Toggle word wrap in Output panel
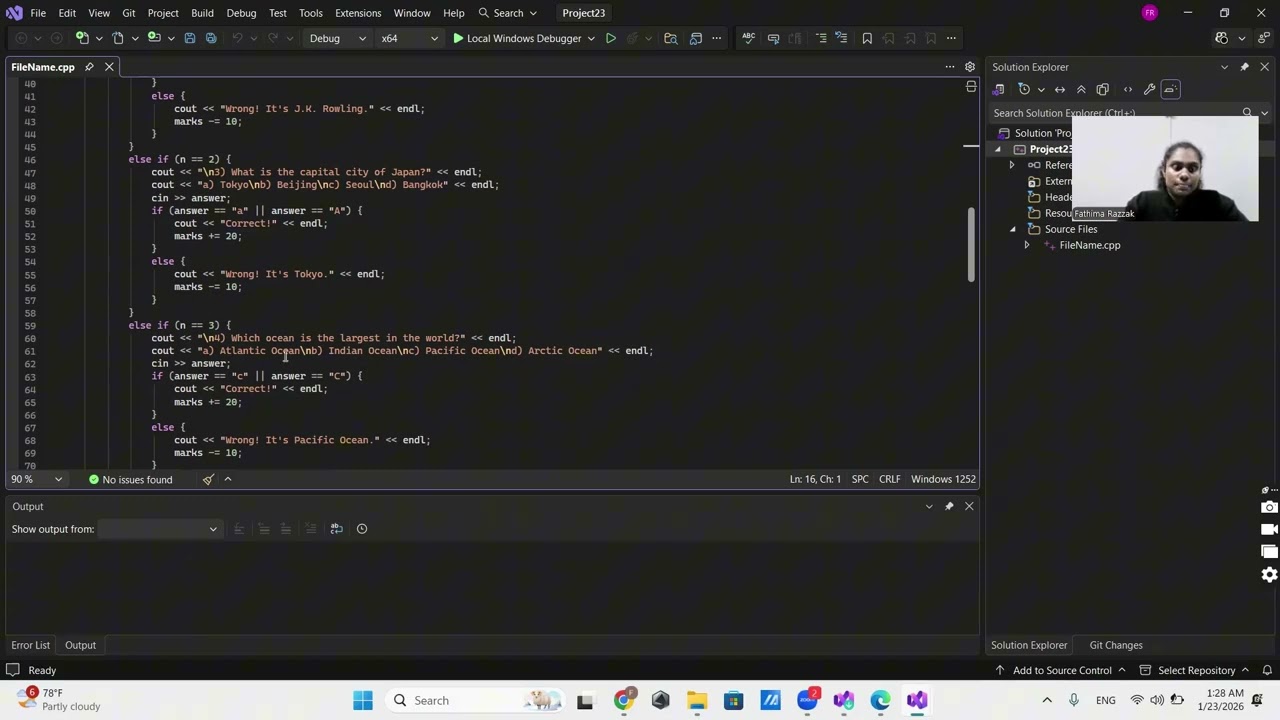1280x720 pixels. 336,529
